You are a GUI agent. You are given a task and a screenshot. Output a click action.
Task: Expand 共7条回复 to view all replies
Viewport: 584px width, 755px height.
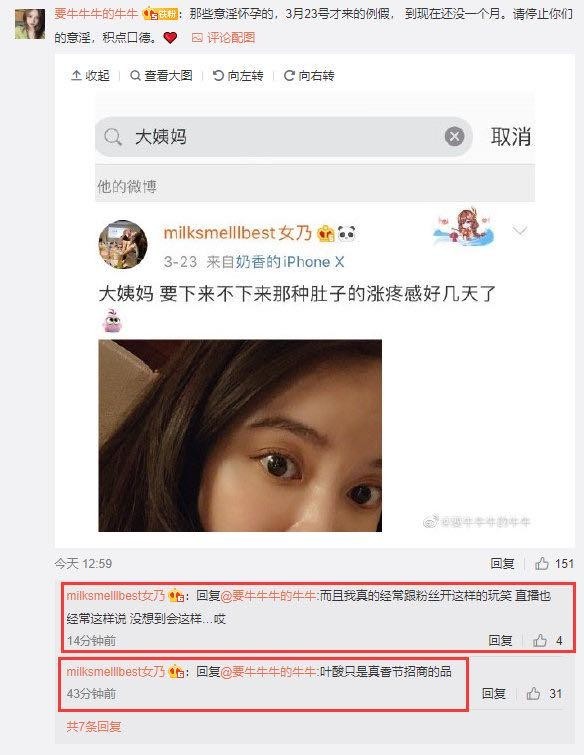click(94, 726)
